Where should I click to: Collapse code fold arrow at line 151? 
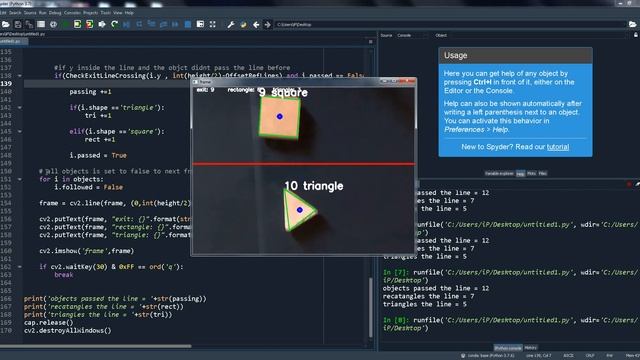[20, 179]
